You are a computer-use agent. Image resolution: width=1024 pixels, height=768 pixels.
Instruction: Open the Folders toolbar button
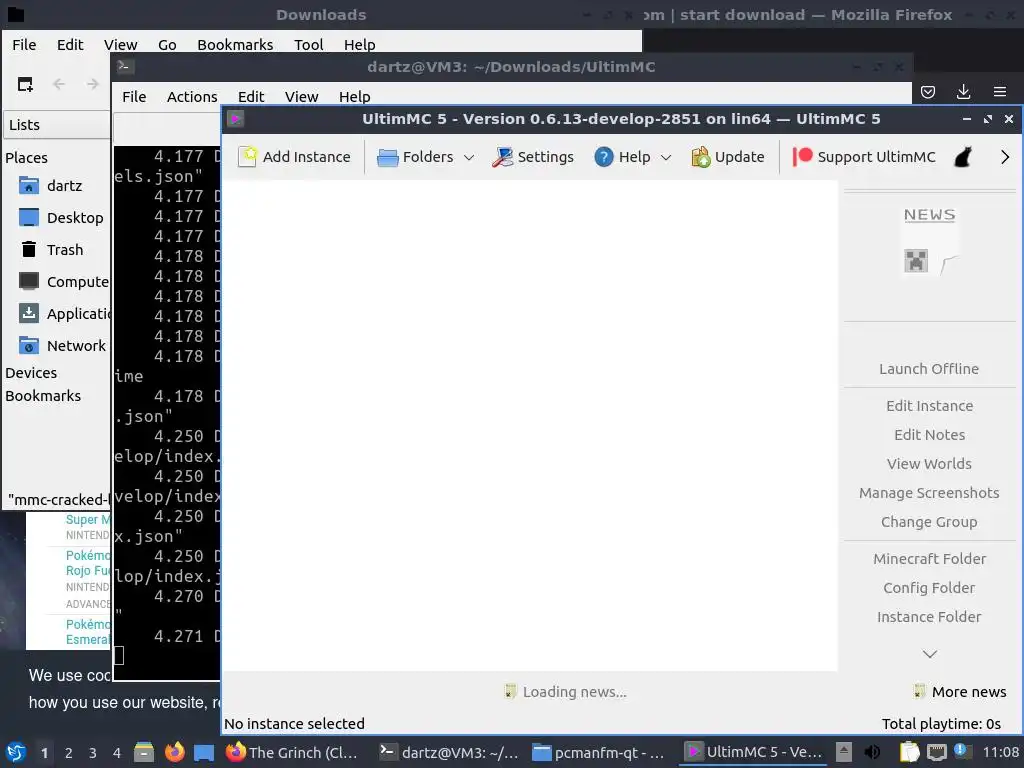point(416,157)
